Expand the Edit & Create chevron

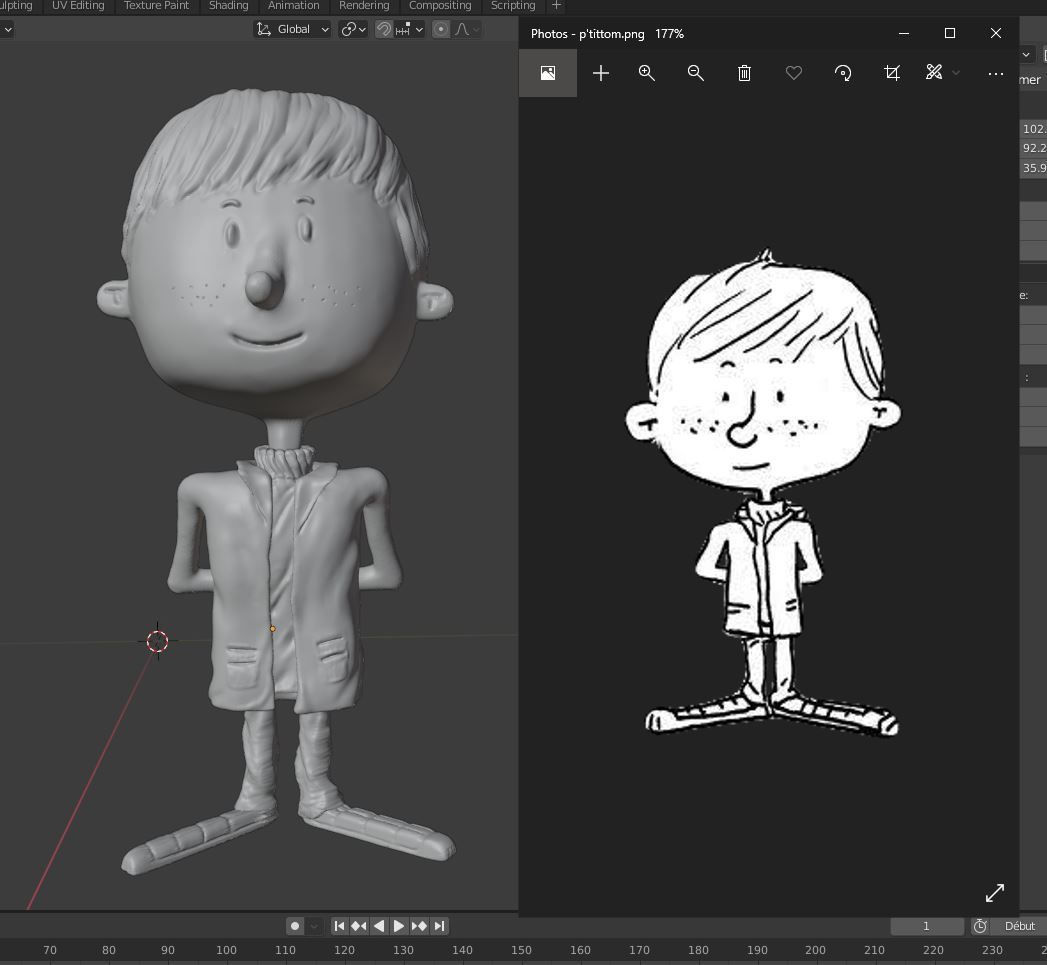(956, 73)
